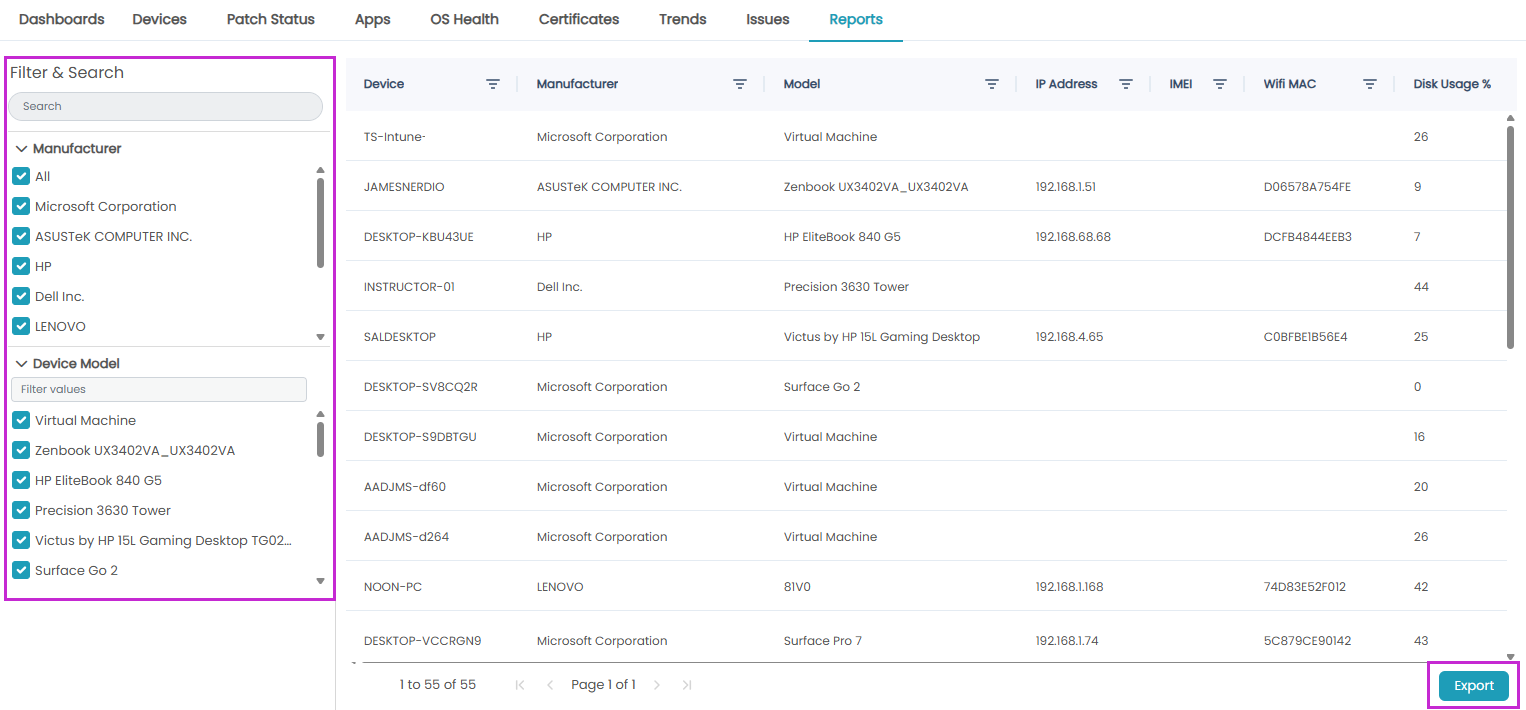The width and height of the screenshot is (1526, 710).
Task: Open the IMEI column filter icon
Action: 1221,84
